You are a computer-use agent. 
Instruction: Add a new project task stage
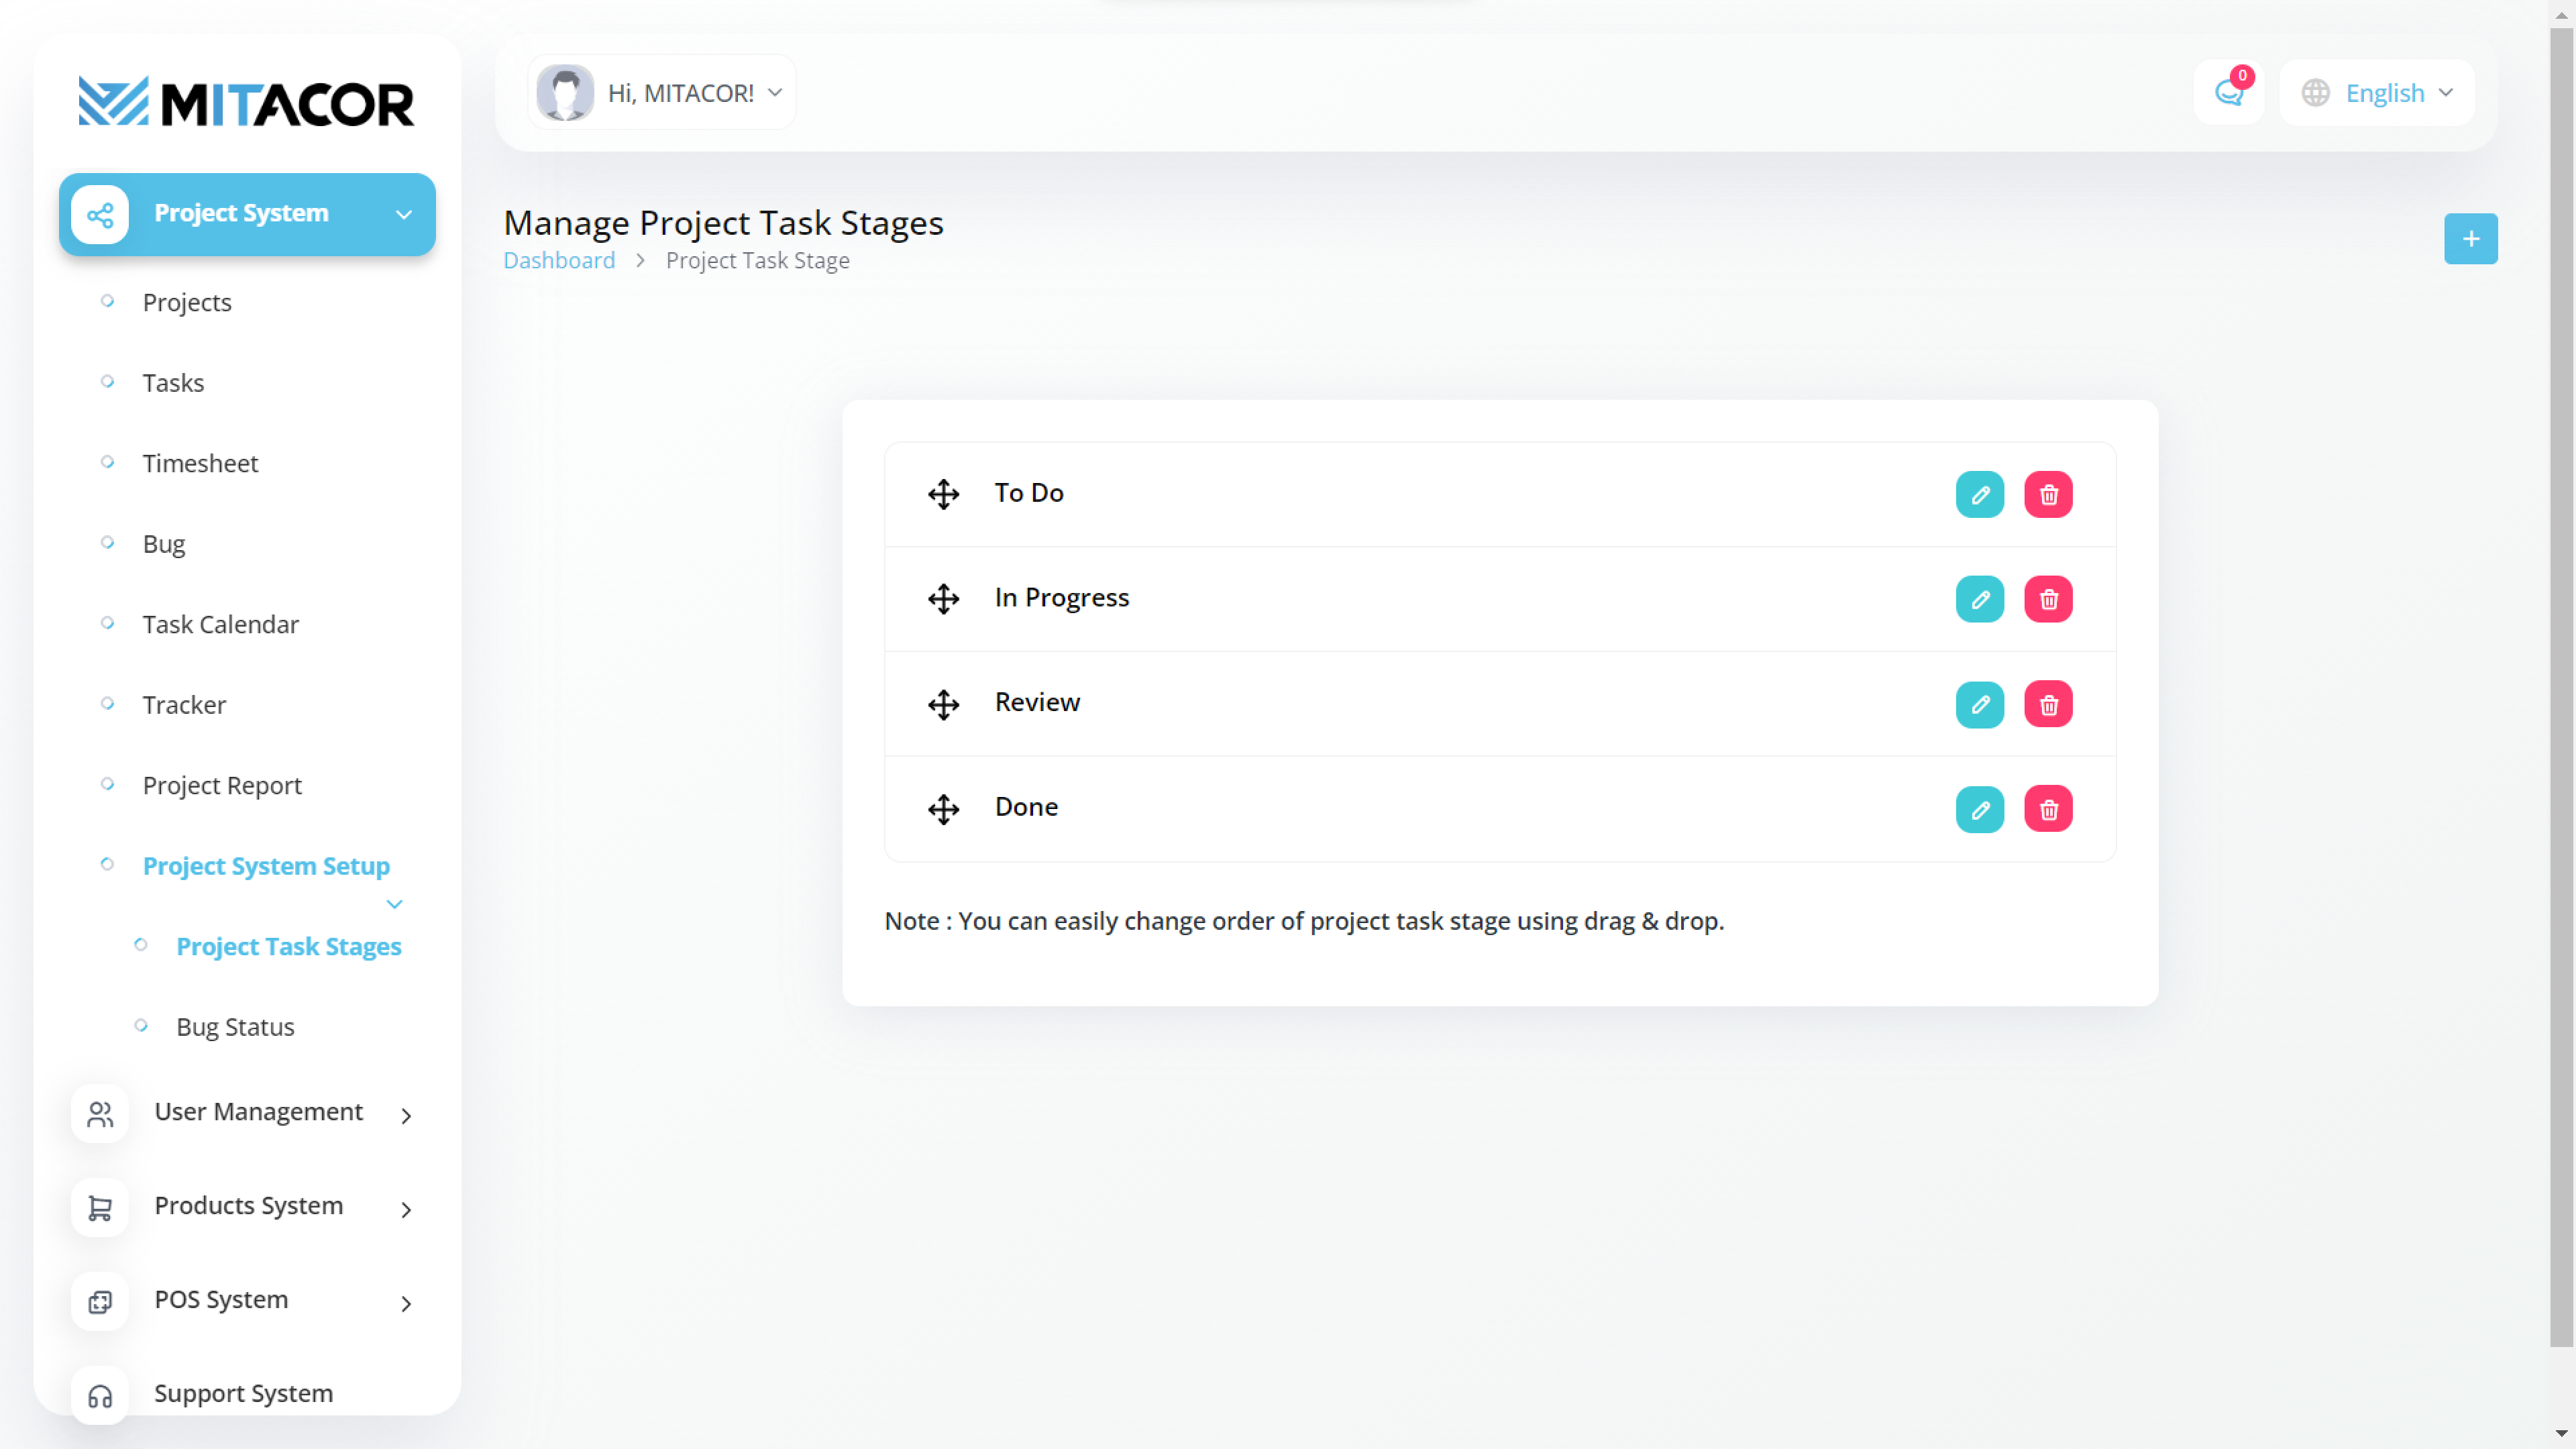tap(2470, 239)
